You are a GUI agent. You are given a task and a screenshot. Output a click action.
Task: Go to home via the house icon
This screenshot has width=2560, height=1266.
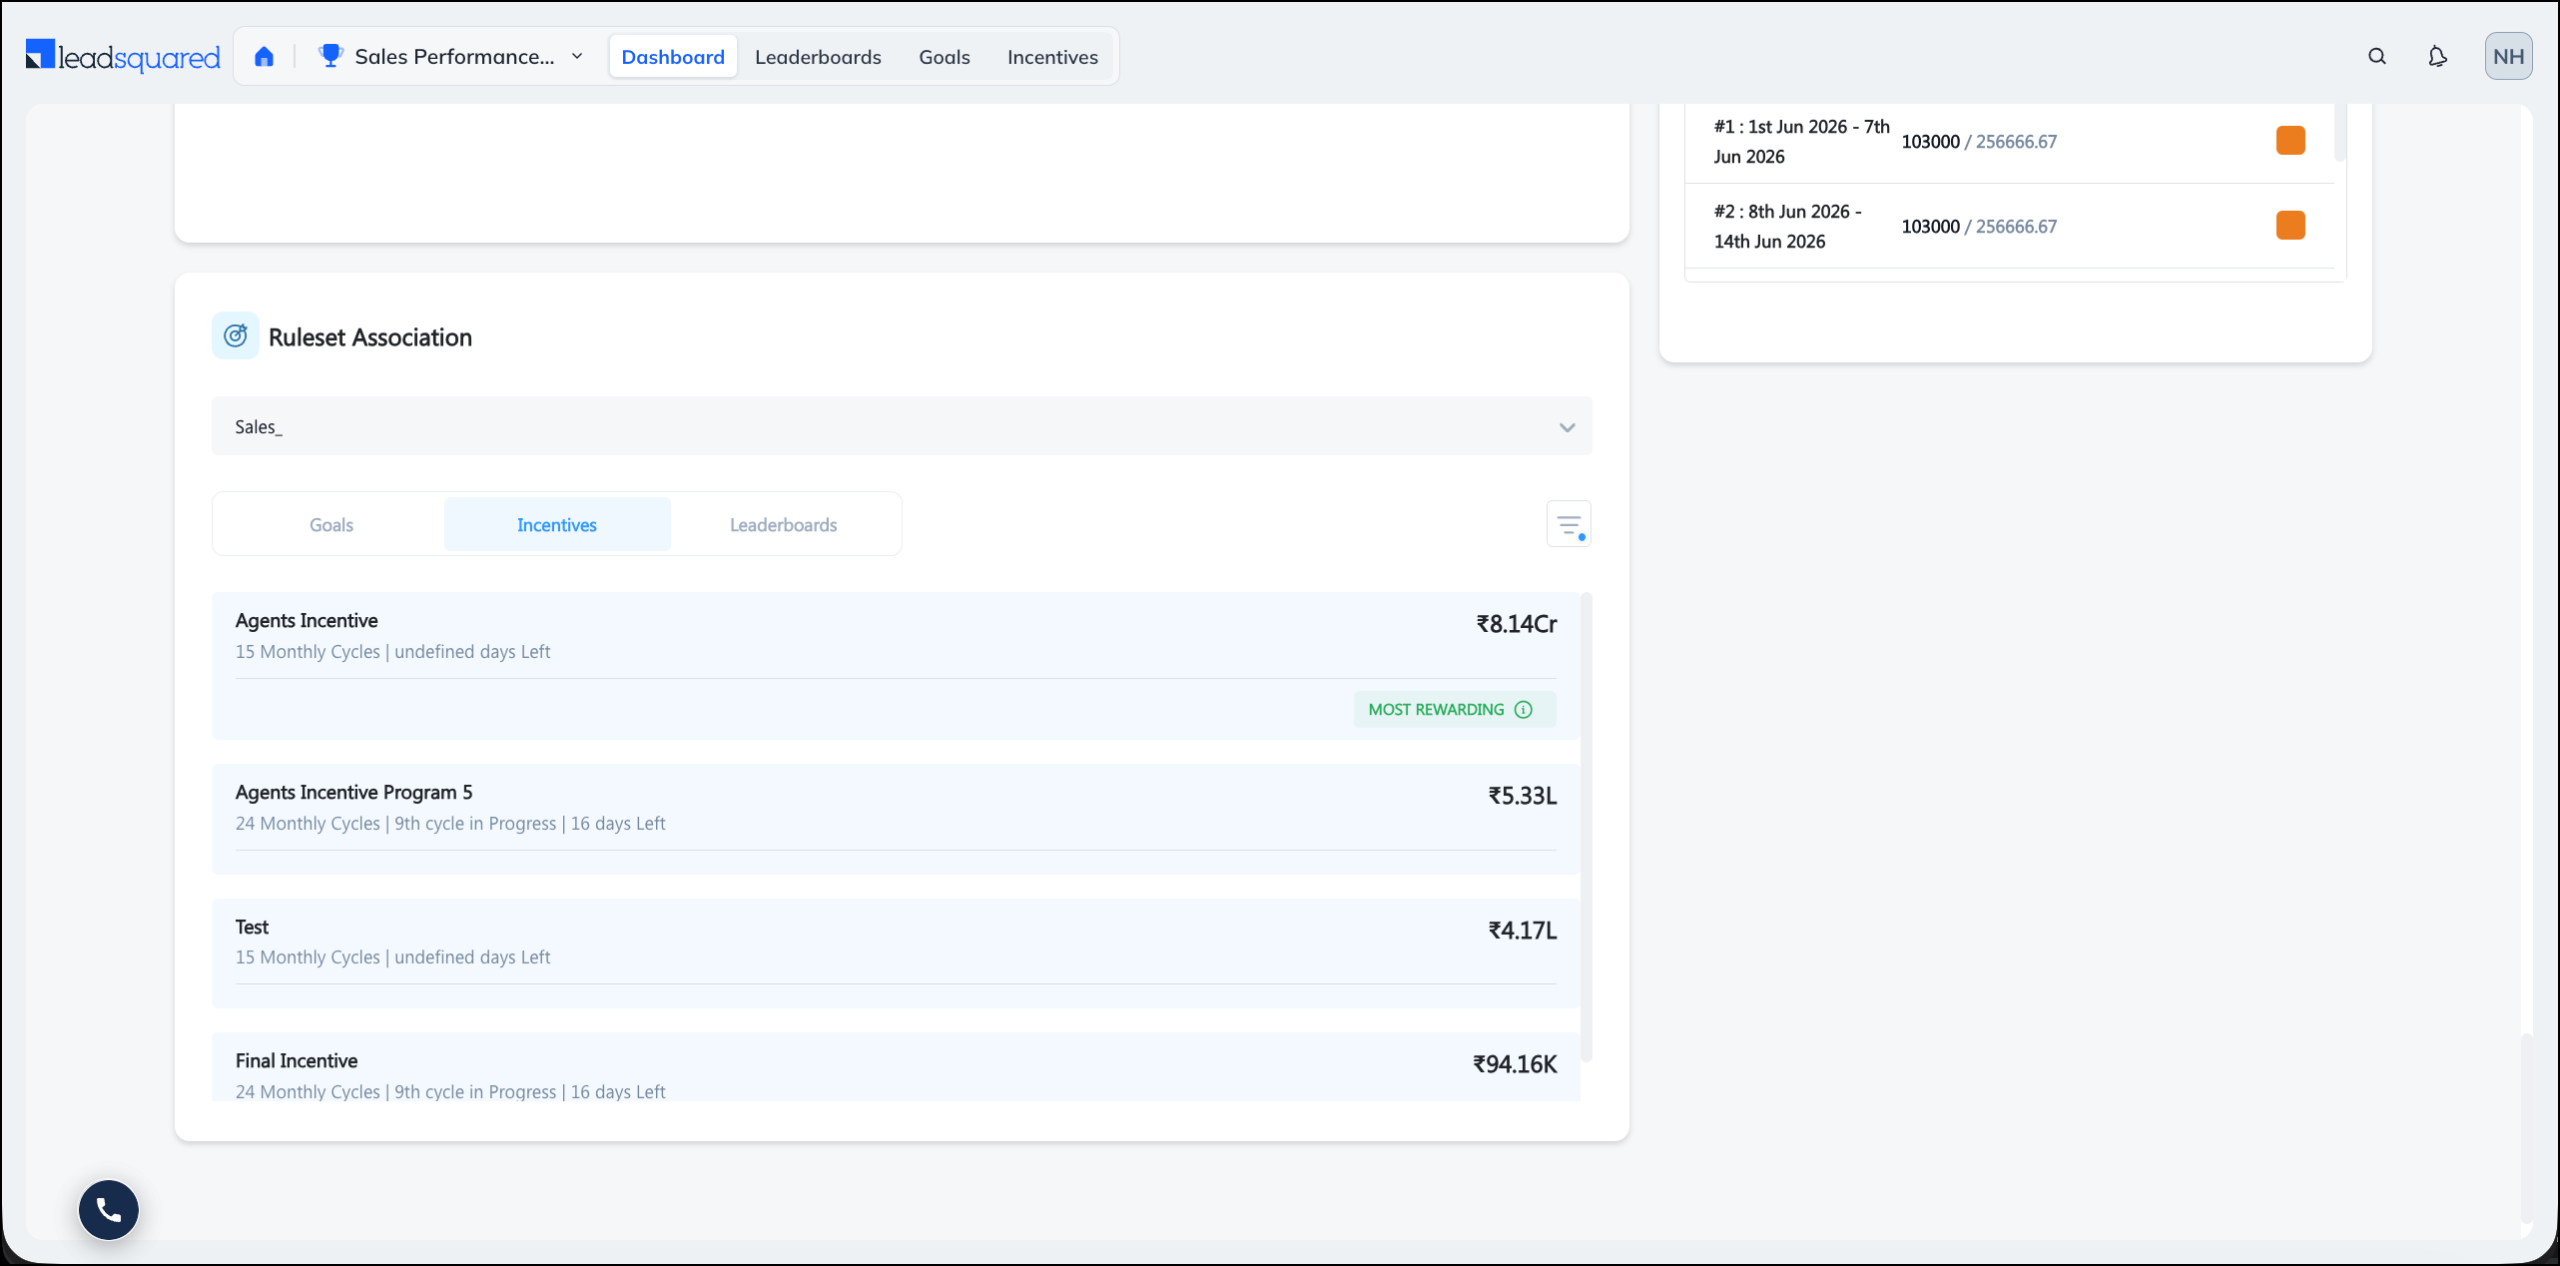264,57
